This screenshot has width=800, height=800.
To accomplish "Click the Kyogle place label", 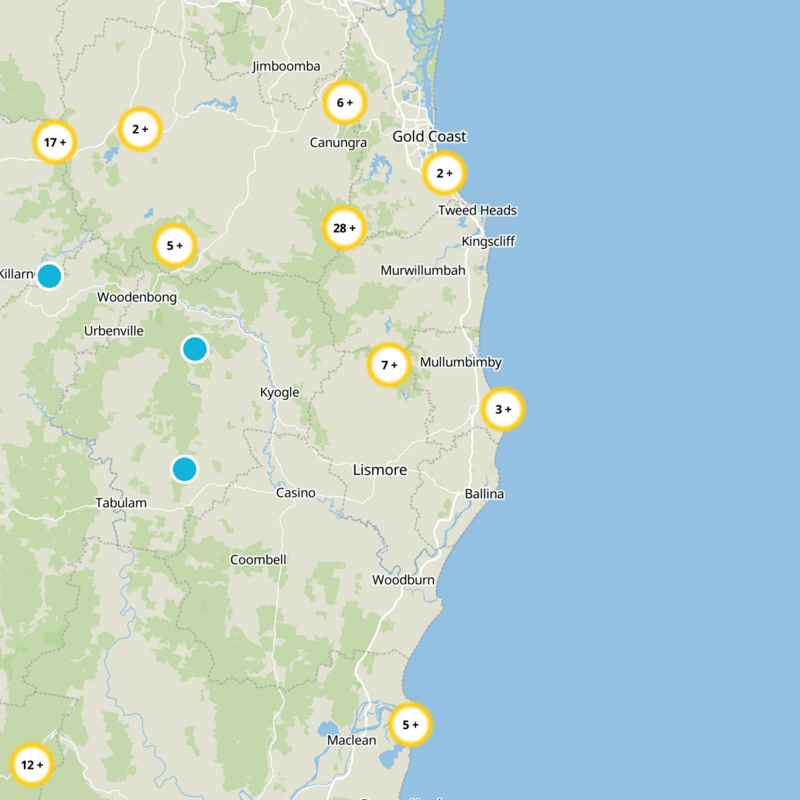I will (x=281, y=393).
